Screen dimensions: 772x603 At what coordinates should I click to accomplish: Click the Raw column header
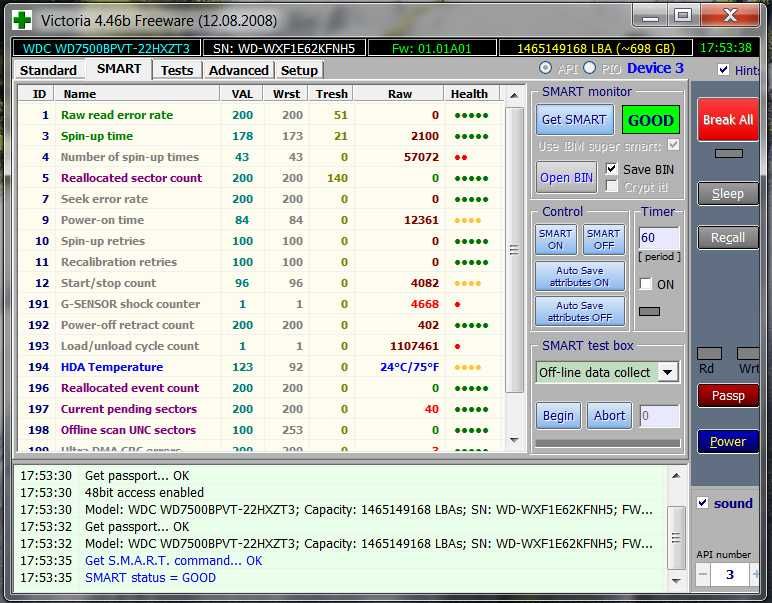(399, 94)
